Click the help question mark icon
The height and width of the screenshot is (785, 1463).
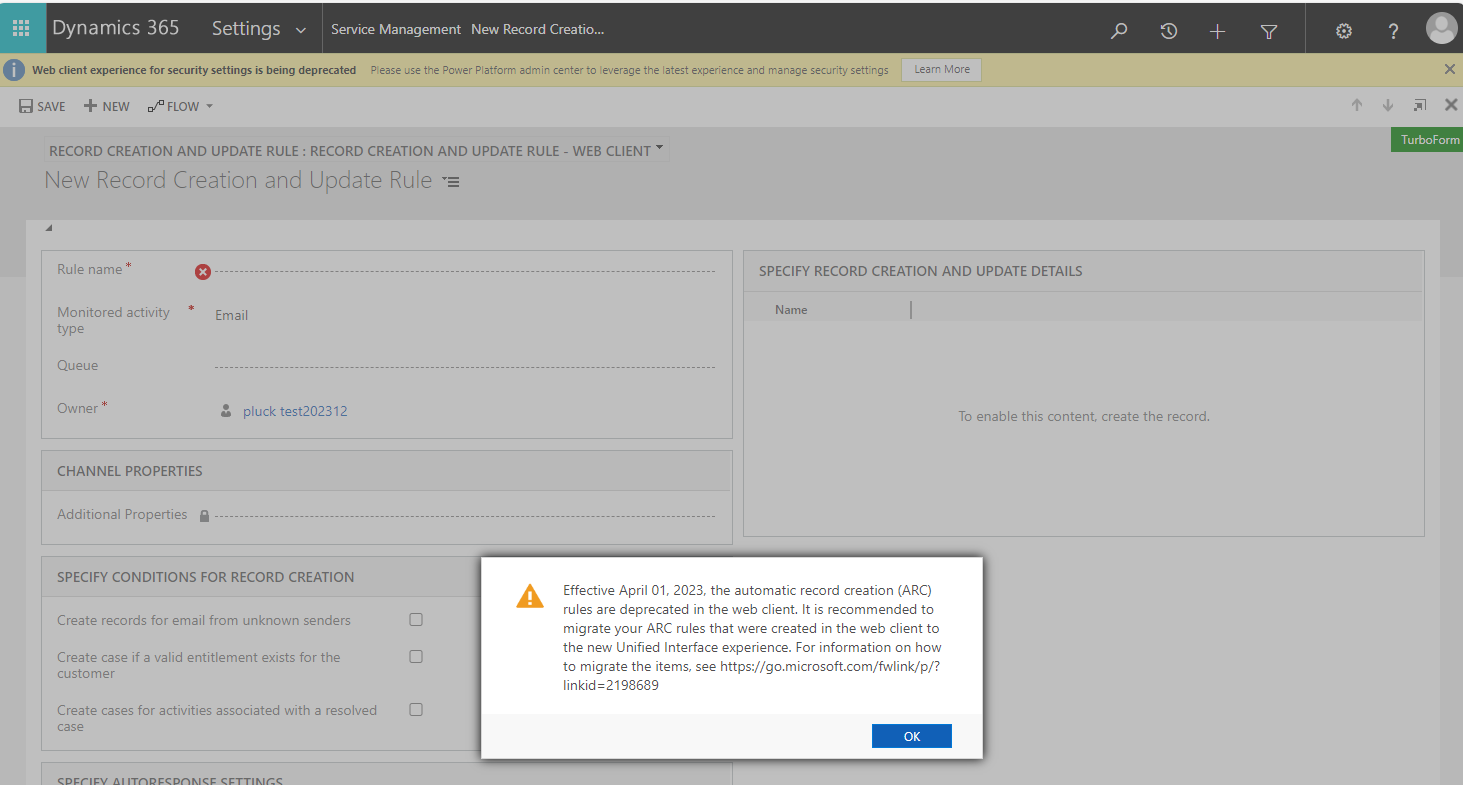(1393, 31)
